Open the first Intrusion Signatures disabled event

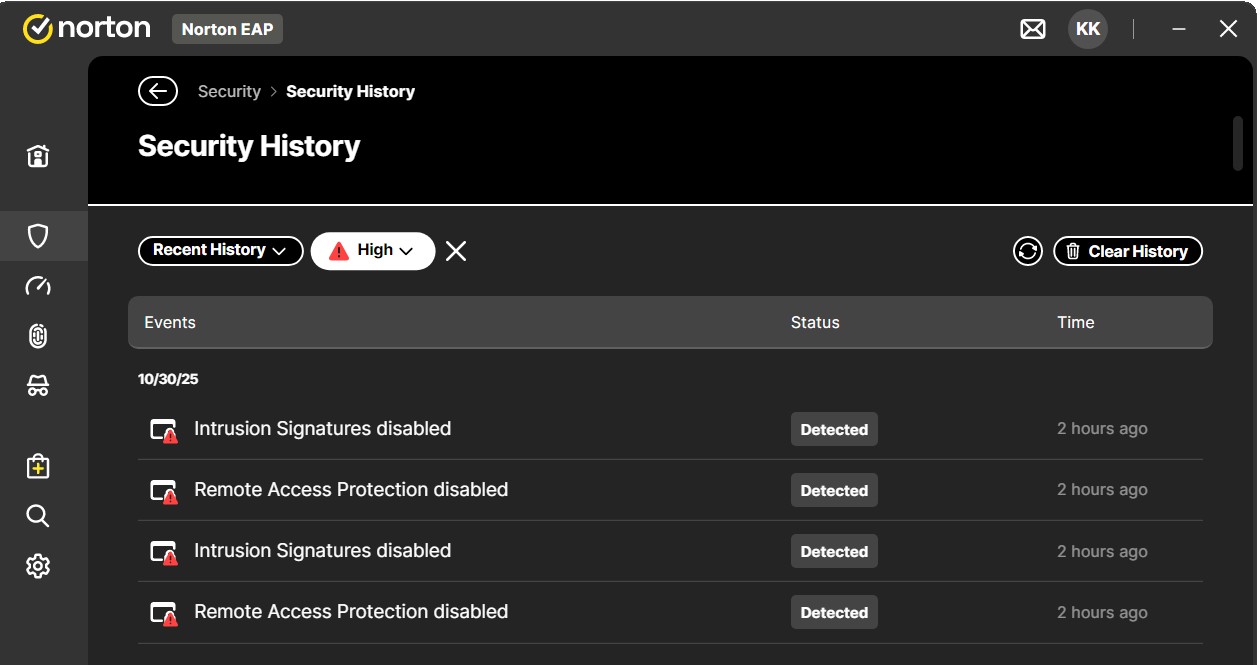point(322,429)
